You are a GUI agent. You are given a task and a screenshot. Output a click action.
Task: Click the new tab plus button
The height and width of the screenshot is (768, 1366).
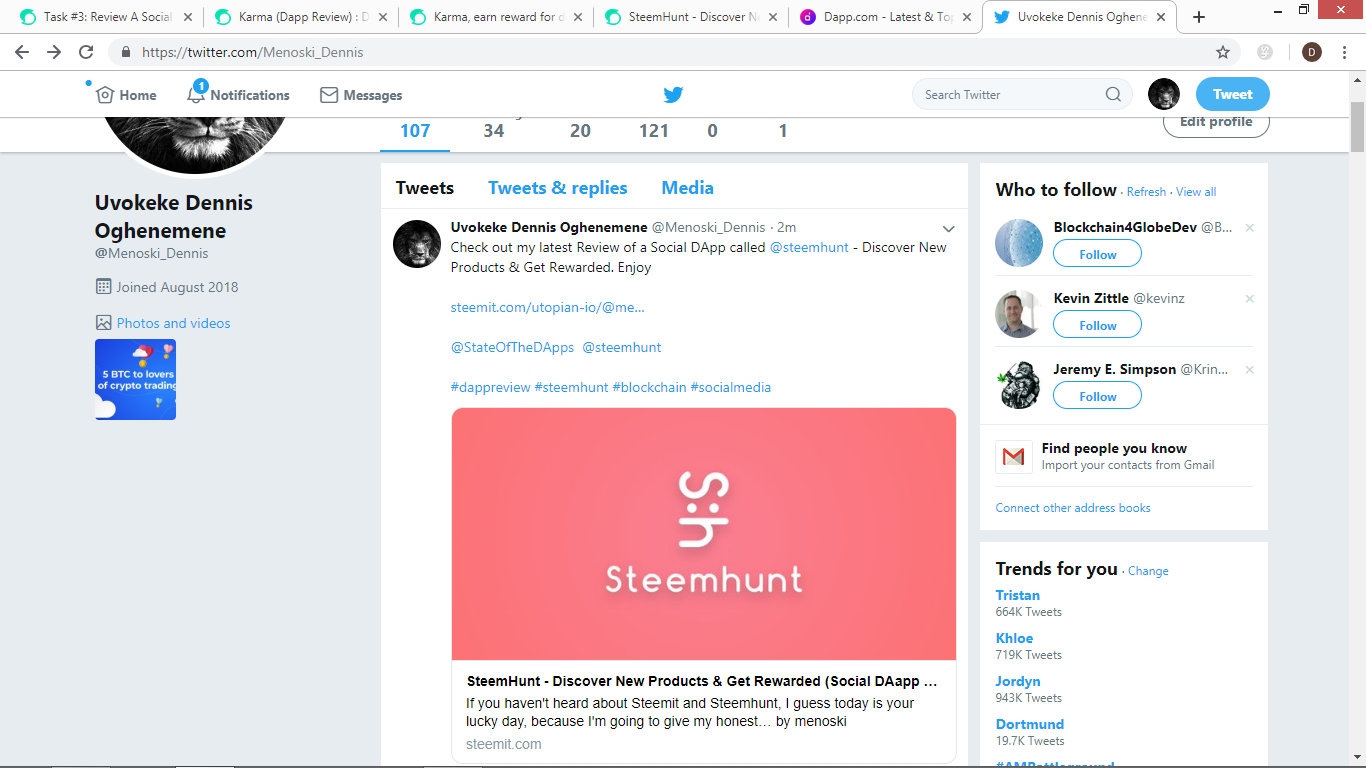coord(1199,17)
